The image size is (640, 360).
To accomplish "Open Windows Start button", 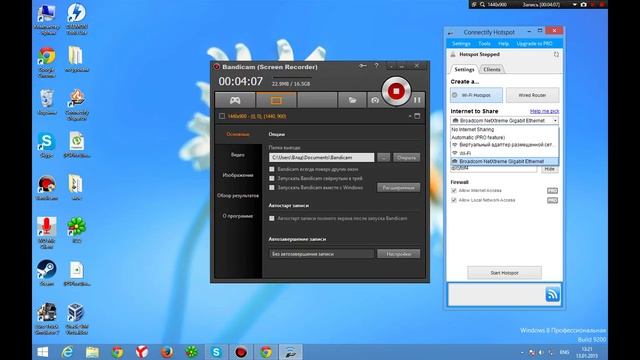I will coord(42,352).
